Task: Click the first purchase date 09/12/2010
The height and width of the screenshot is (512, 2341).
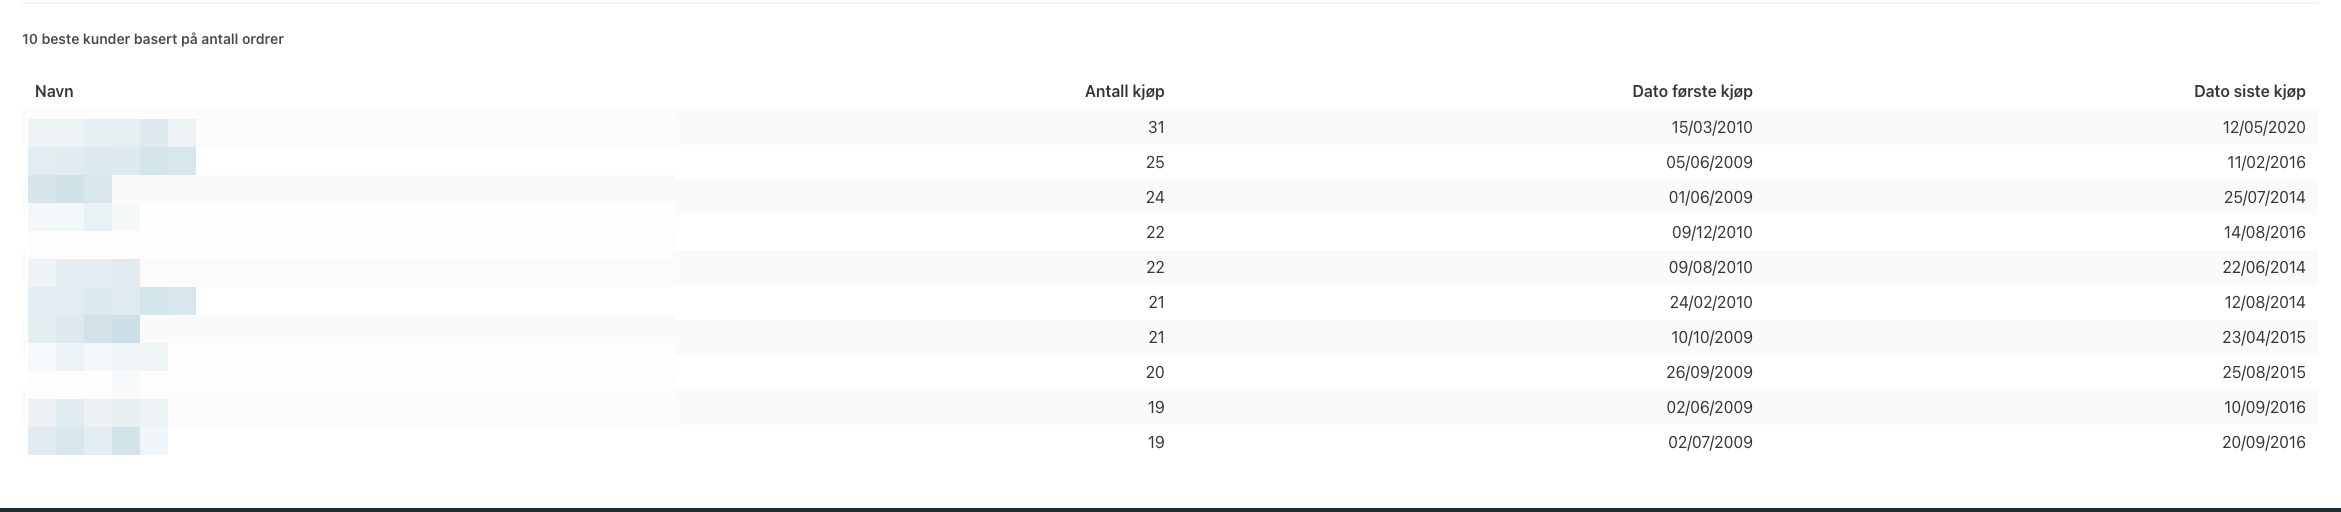Action: click(x=1712, y=232)
